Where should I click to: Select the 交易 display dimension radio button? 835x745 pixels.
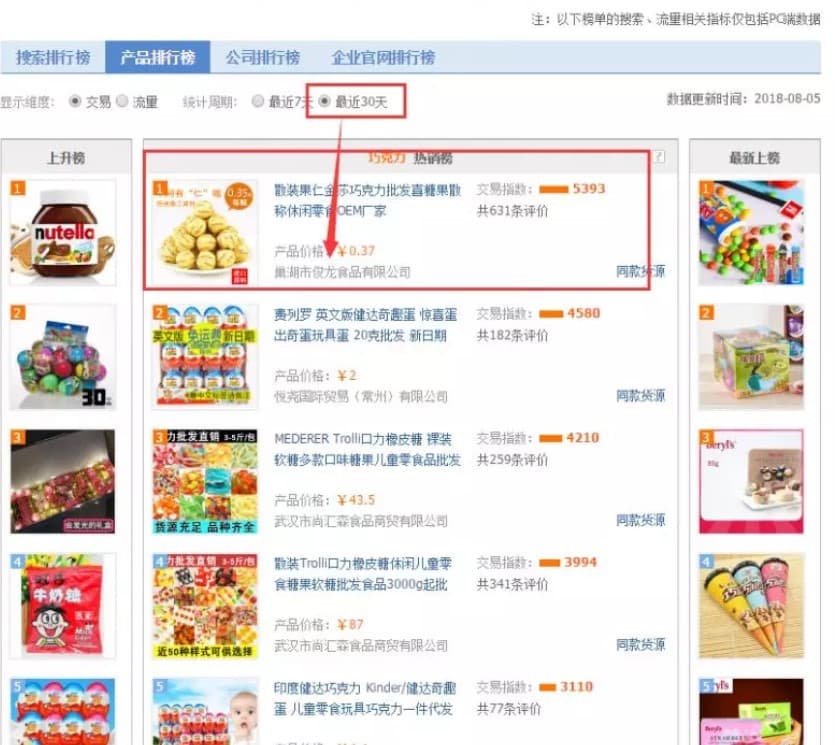pyautogui.click(x=75, y=101)
